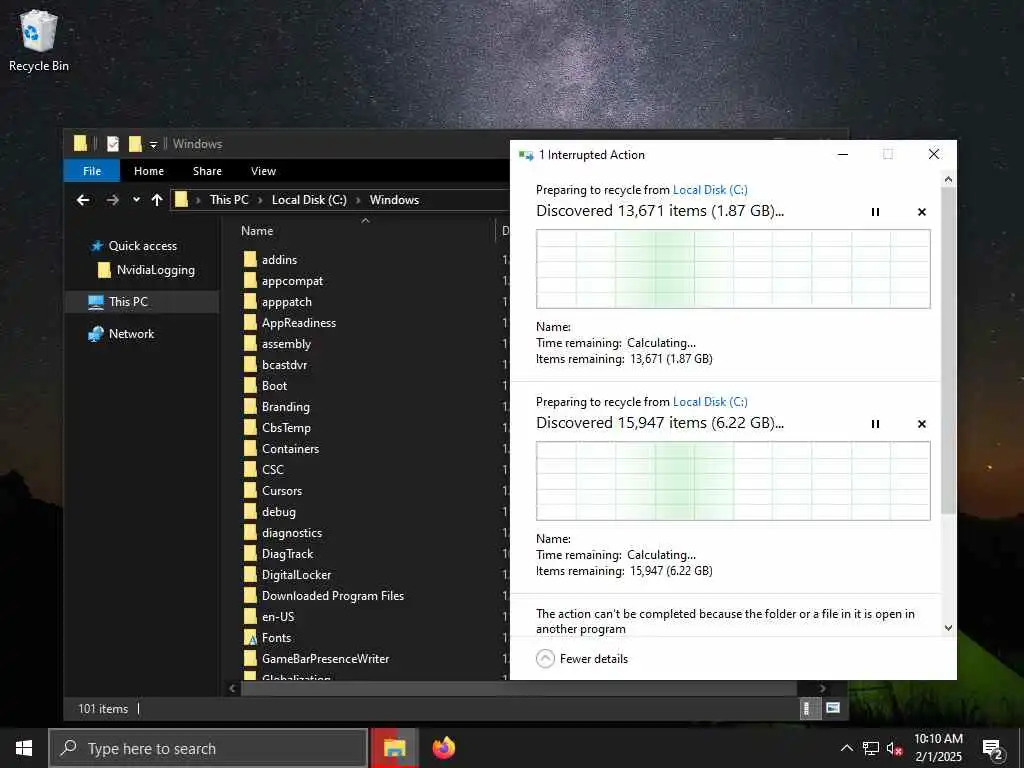Show hidden system tray icons
Image resolution: width=1024 pixels, height=768 pixels.
point(846,748)
